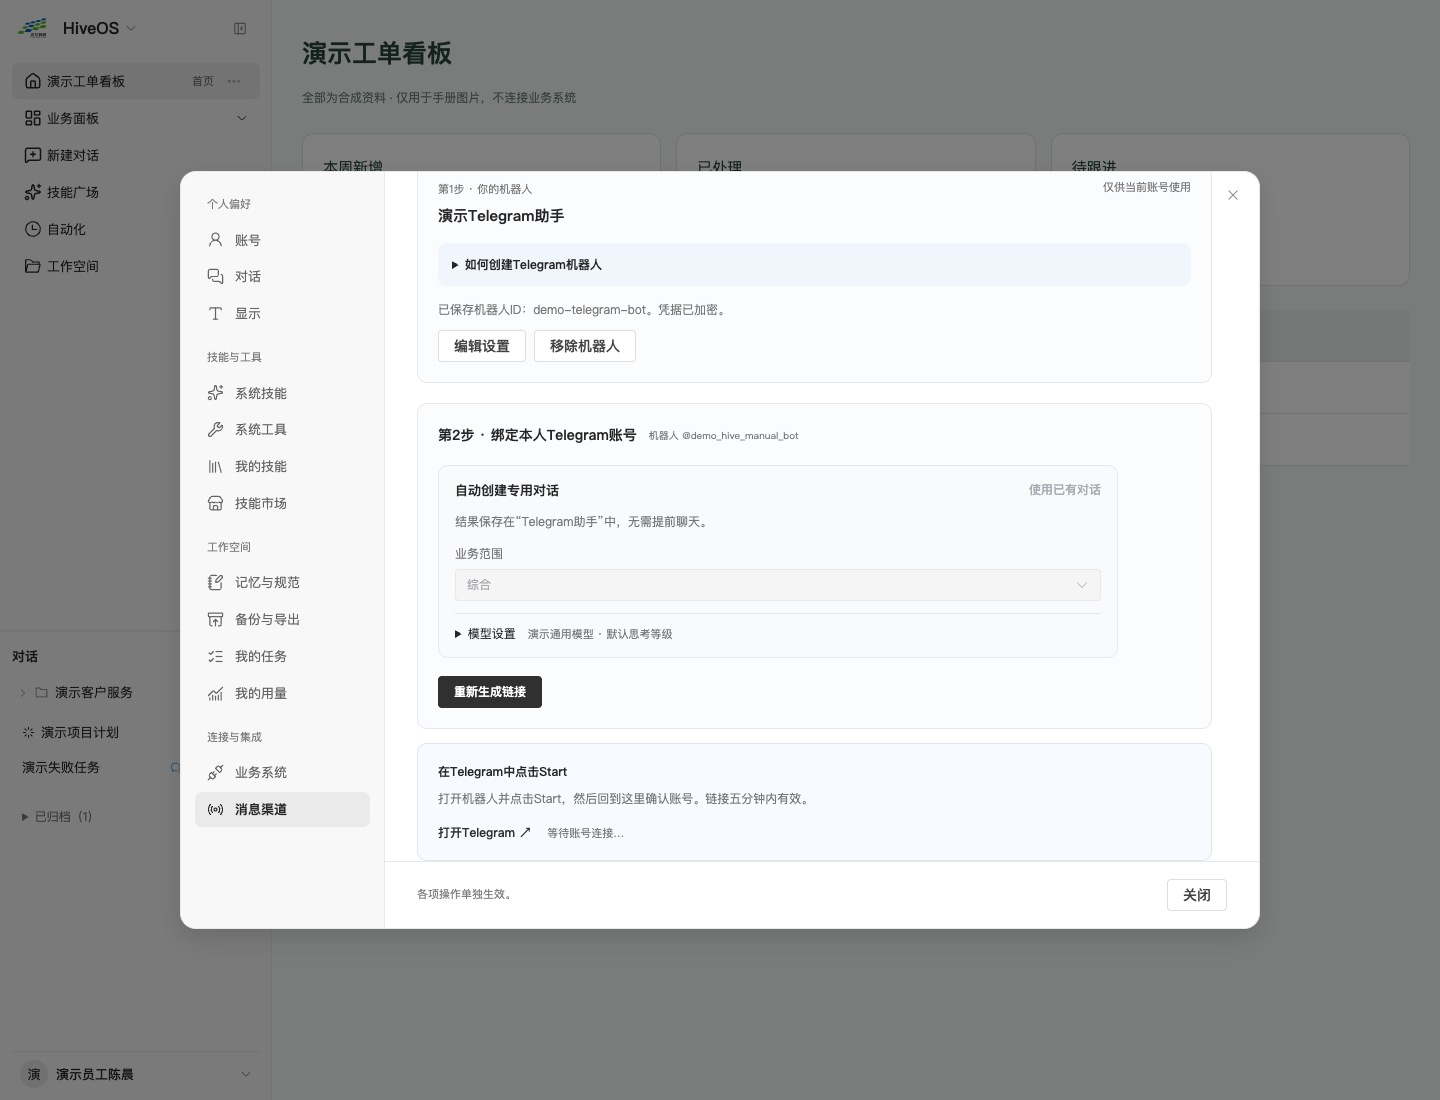Open the 演示员工陈晨 account menu chevron
Screen dimensions: 1440x1100
(x=246, y=1074)
